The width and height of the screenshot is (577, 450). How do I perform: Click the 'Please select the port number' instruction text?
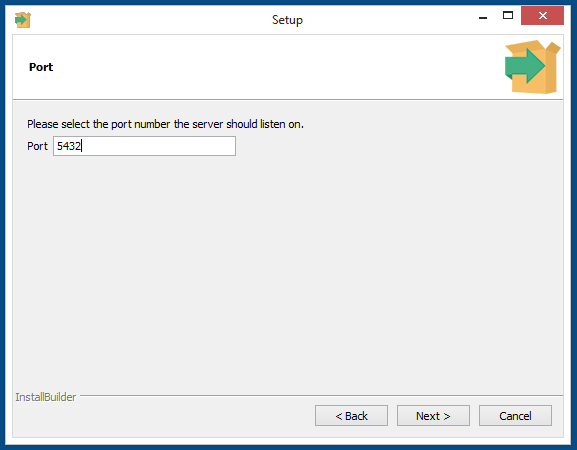(165, 124)
